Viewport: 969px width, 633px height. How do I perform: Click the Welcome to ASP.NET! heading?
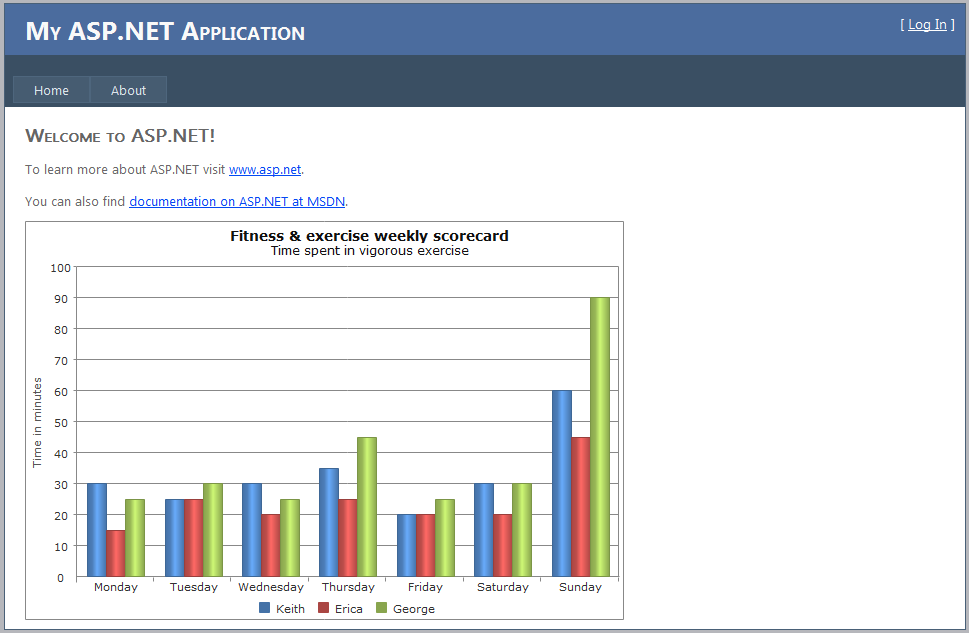[120, 136]
